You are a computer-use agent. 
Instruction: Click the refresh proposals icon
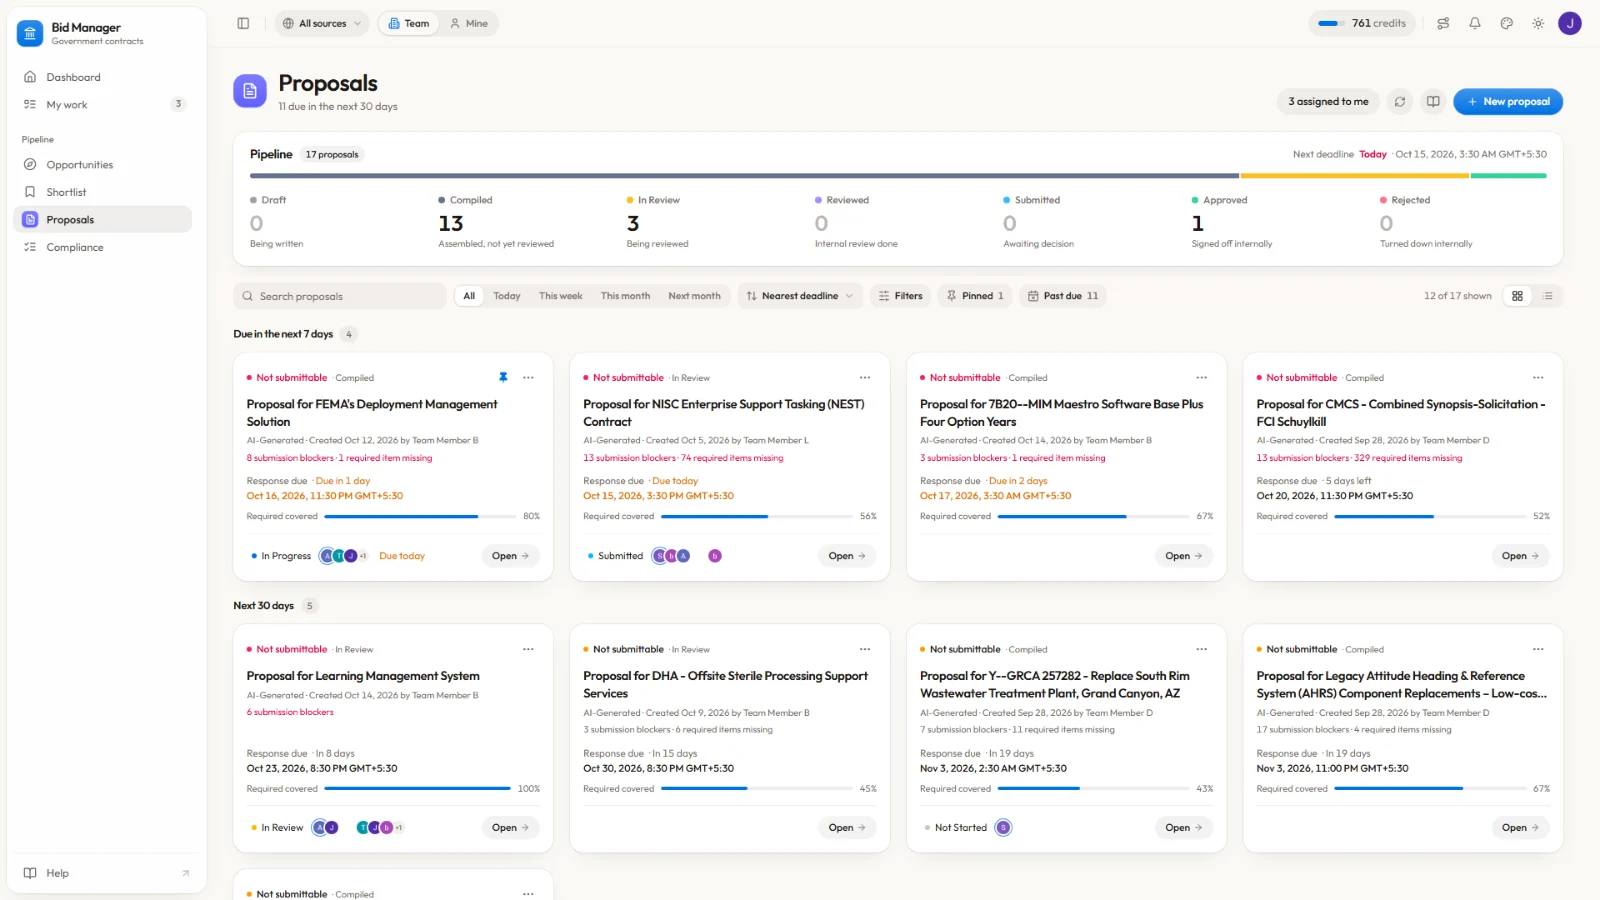(x=1400, y=101)
